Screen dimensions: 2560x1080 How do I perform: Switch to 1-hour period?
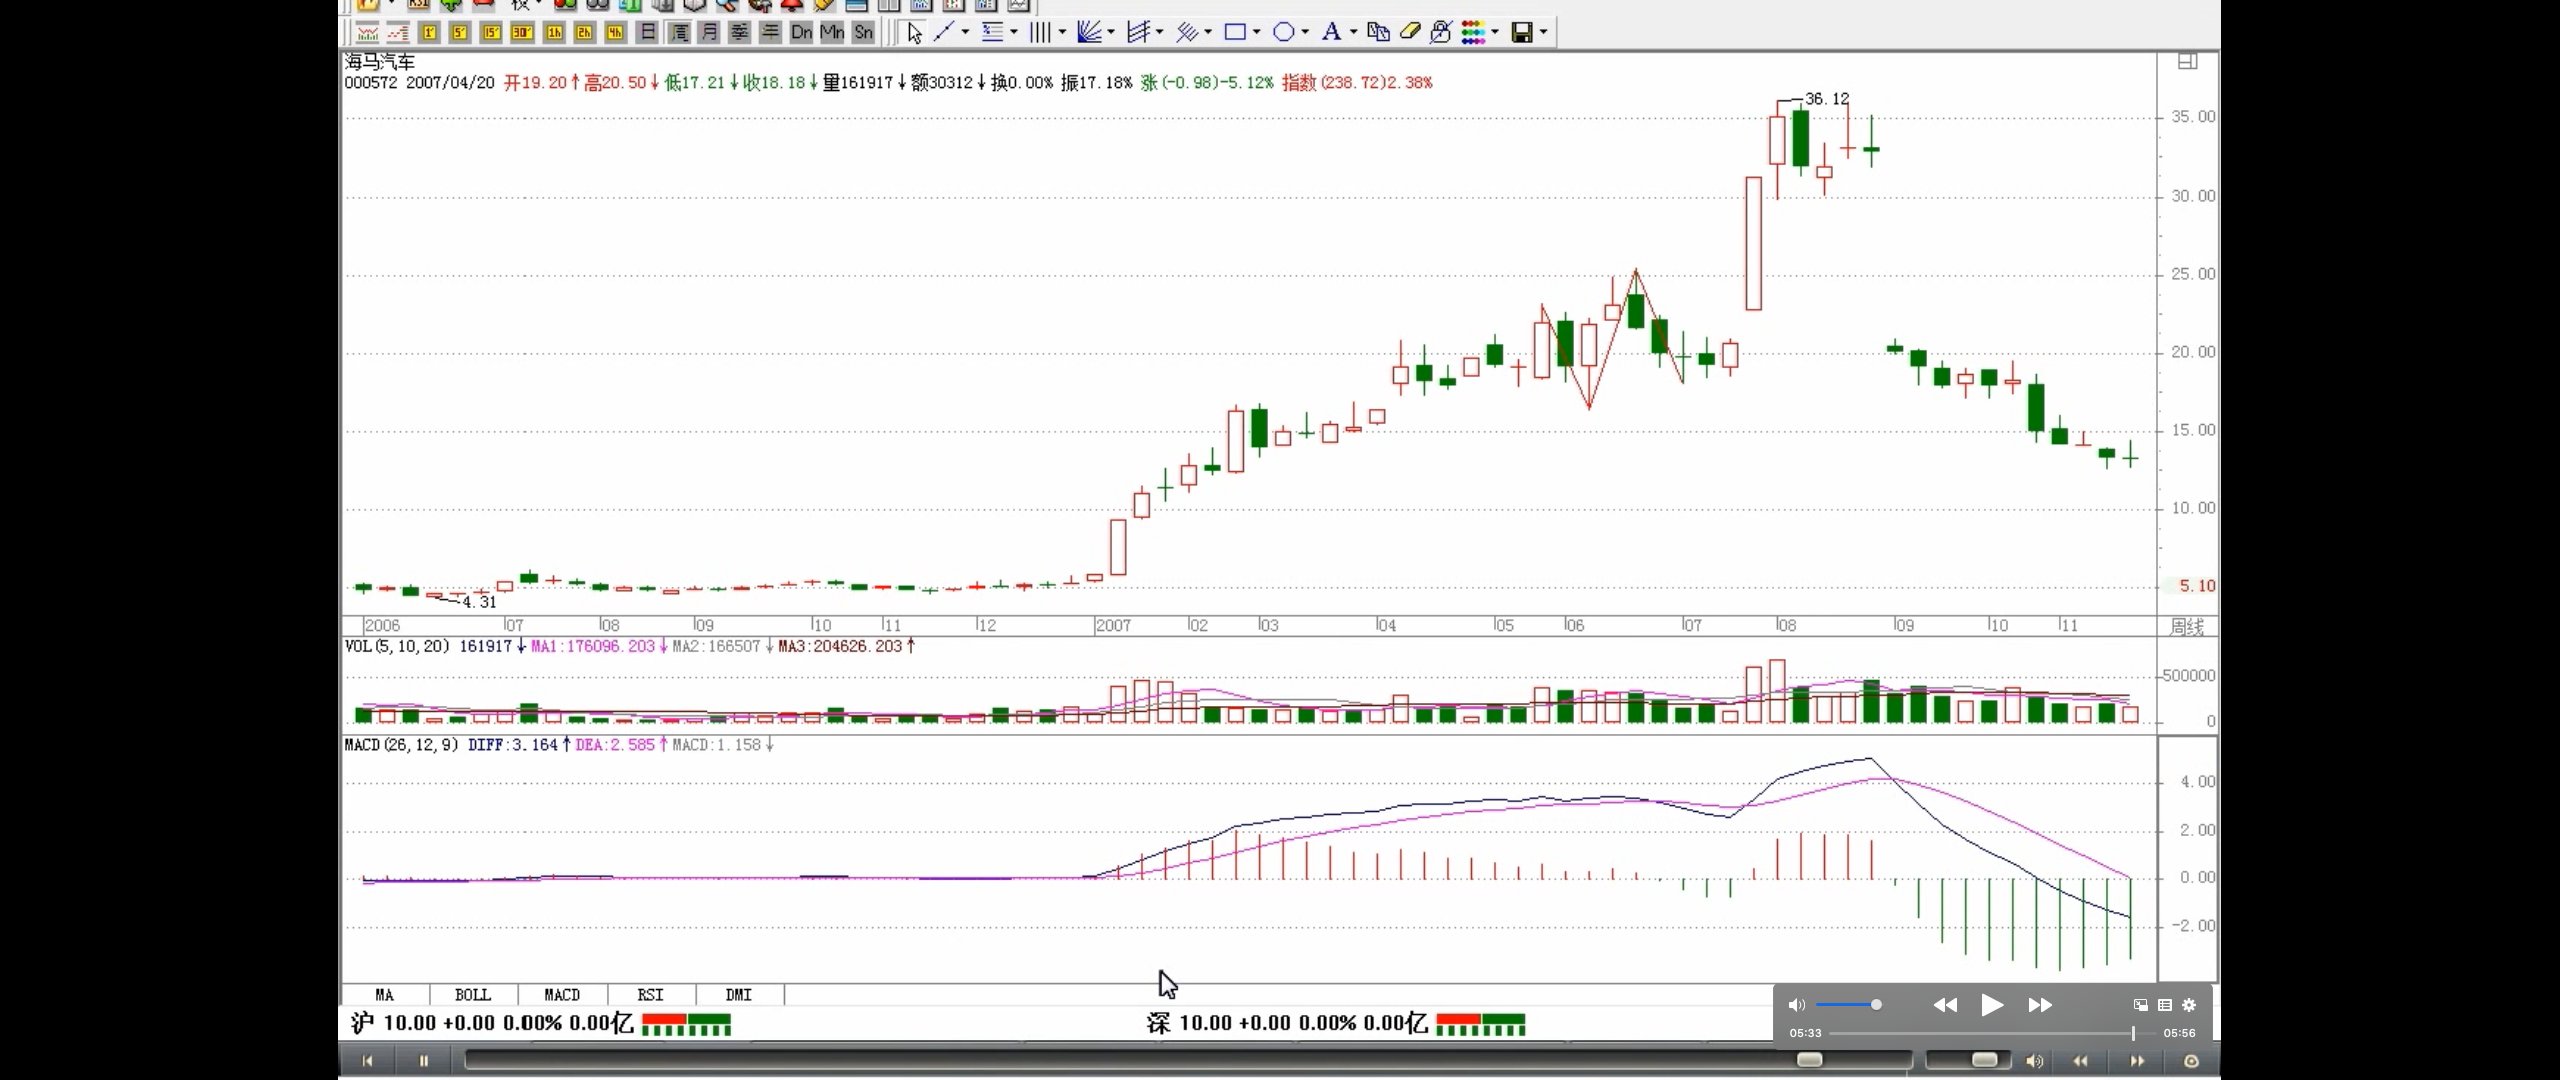pyautogui.click(x=553, y=33)
